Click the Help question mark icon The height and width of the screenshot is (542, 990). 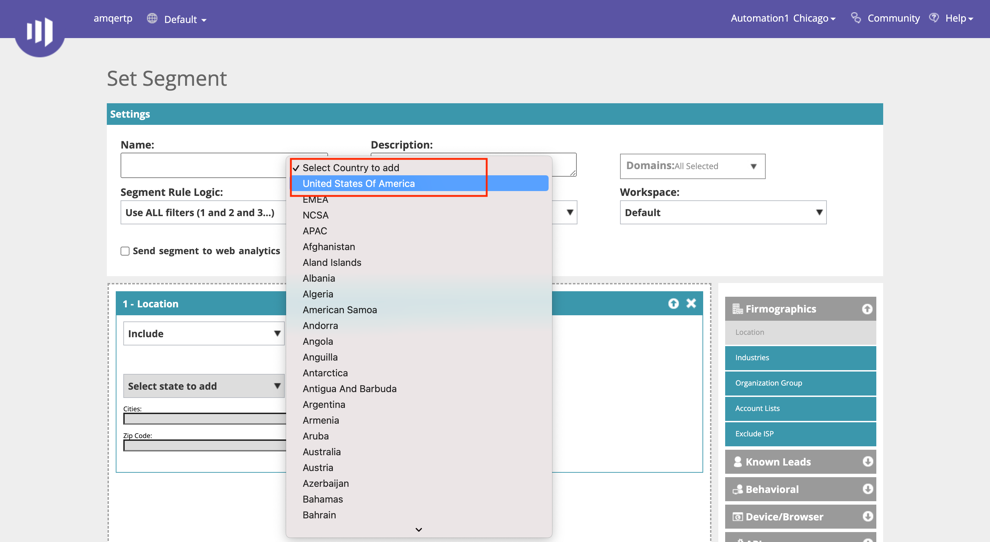point(934,18)
